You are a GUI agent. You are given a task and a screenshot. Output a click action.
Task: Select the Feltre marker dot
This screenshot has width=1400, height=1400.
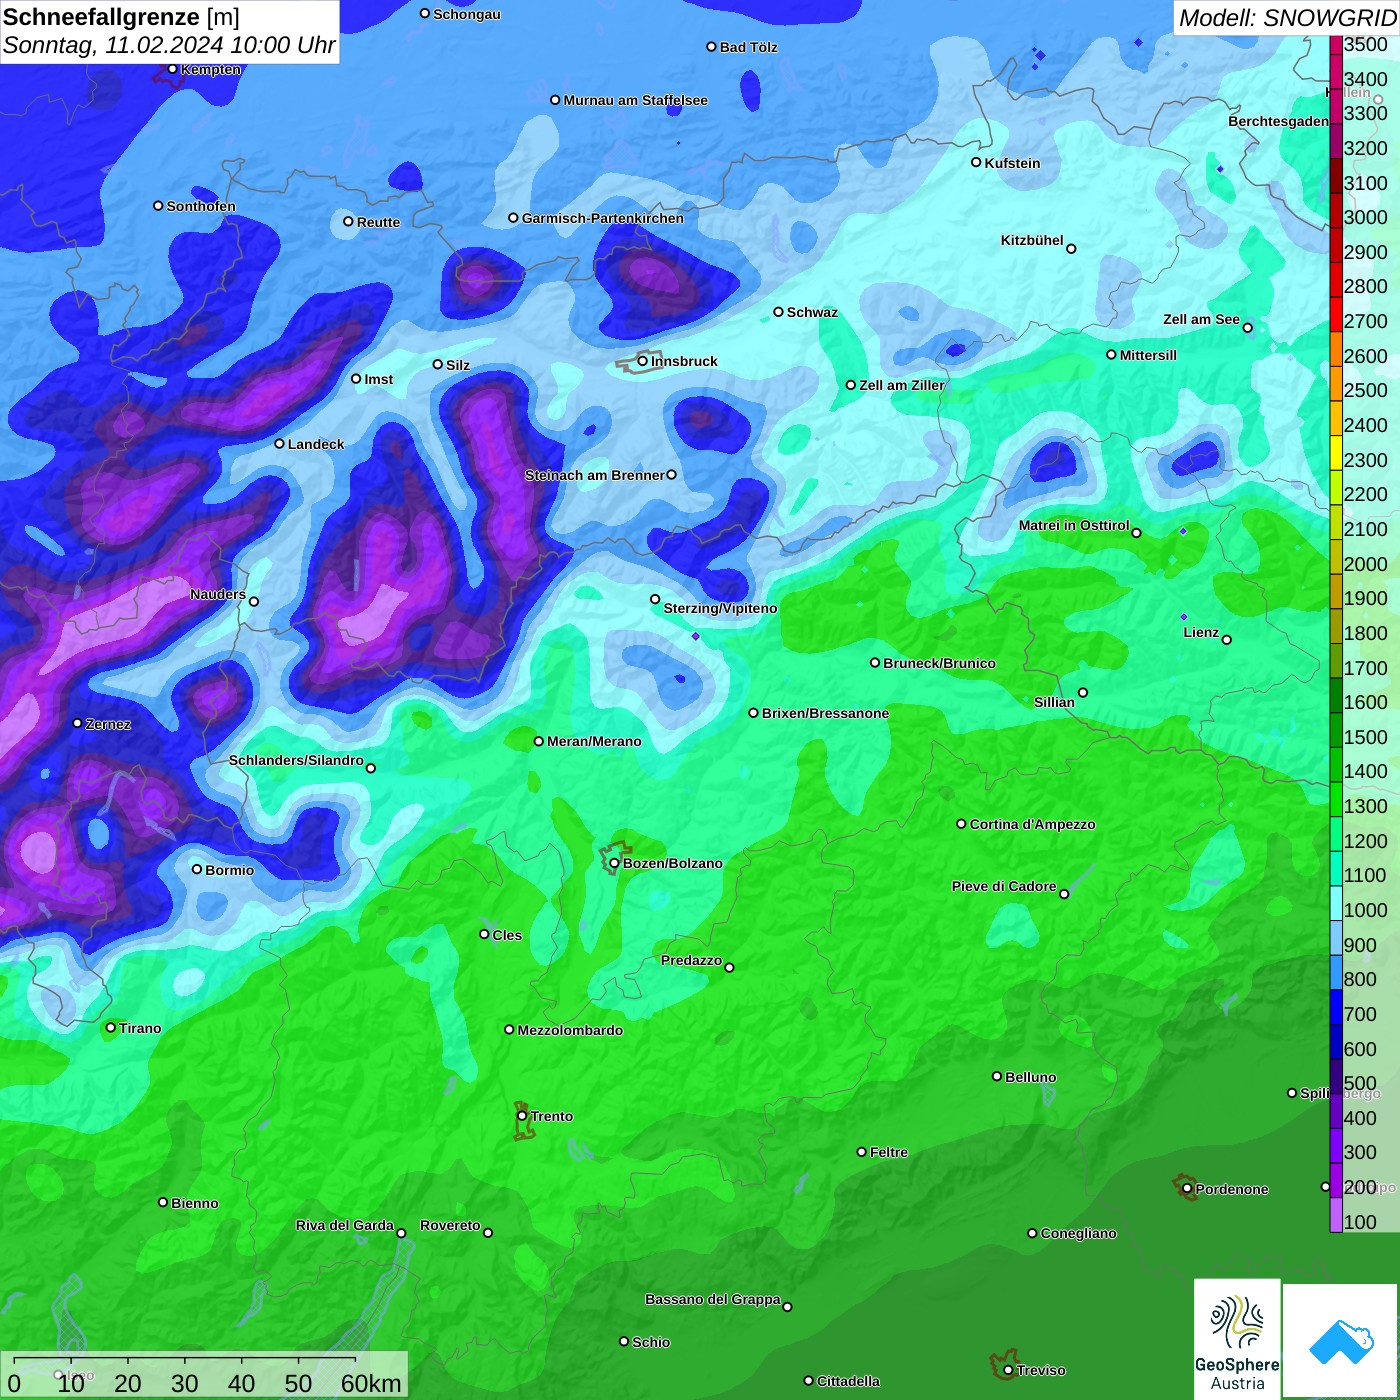(x=861, y=1152)
